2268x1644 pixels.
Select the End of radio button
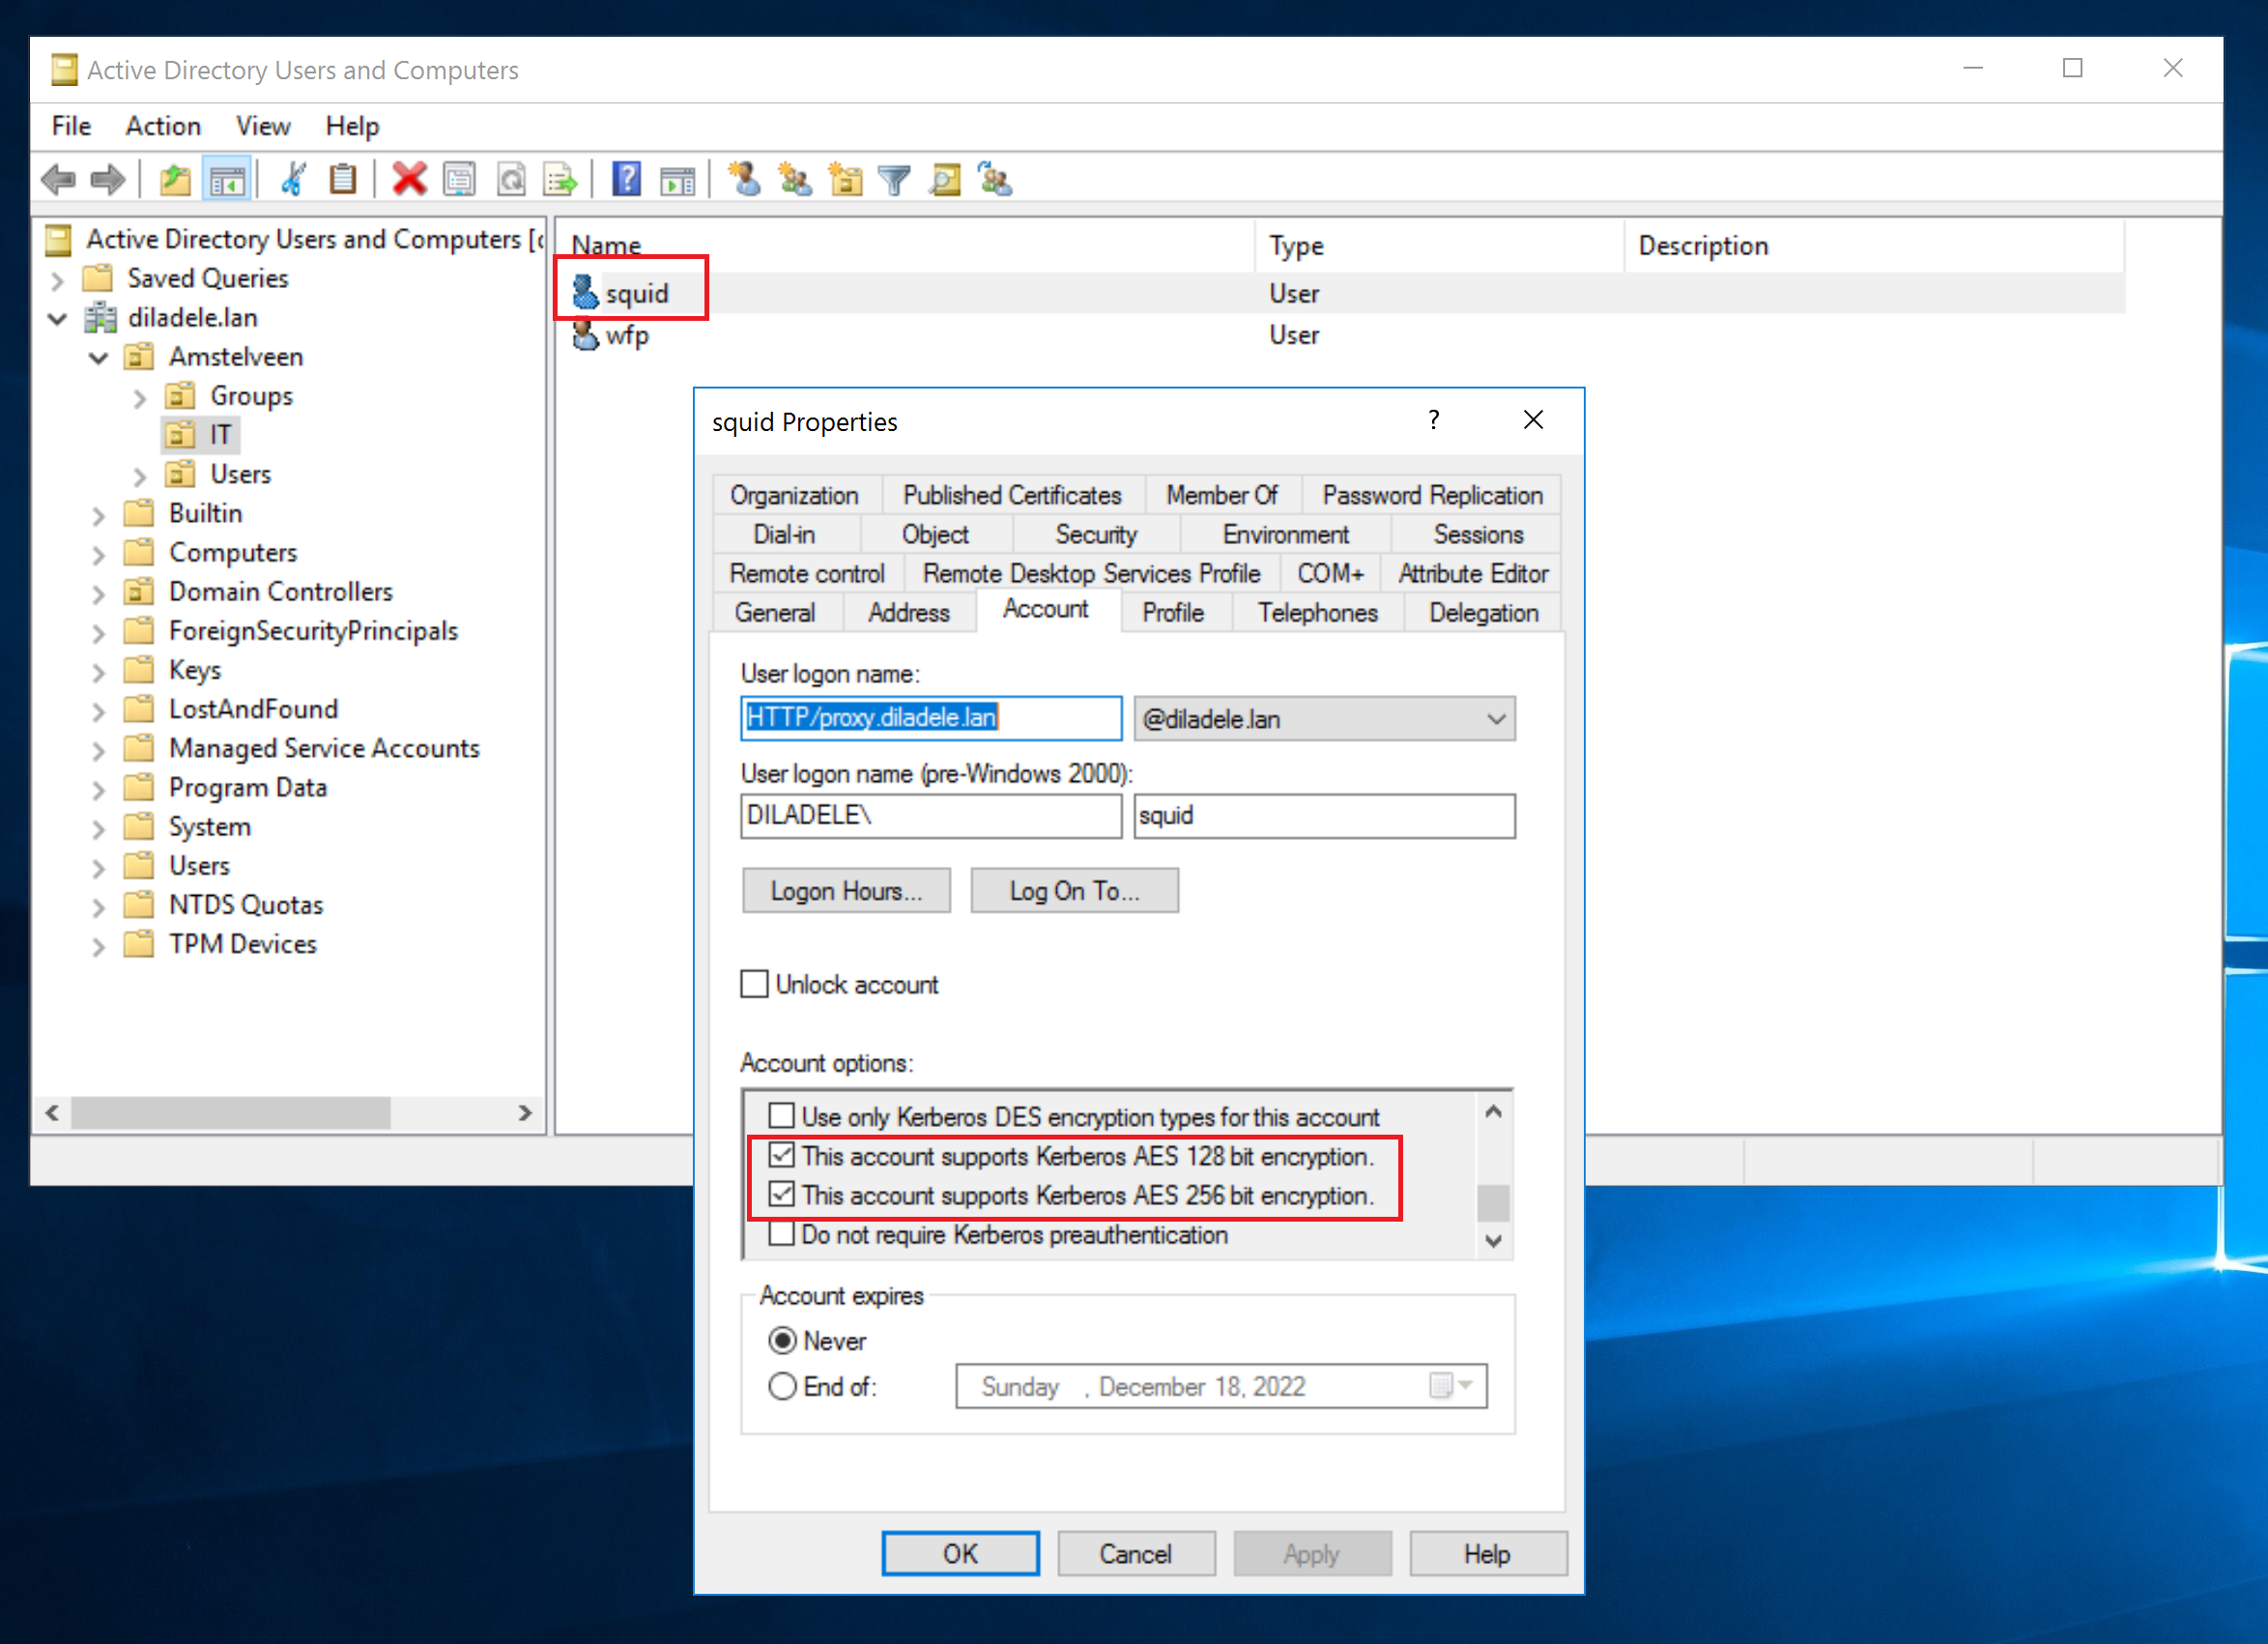[782, 1386]
